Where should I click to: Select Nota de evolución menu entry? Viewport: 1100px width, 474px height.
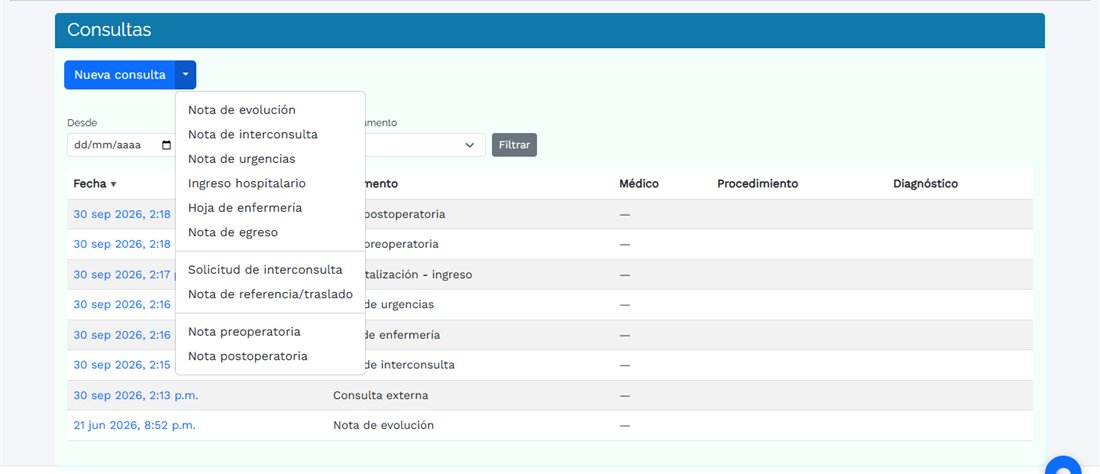(x=270, y=110)
